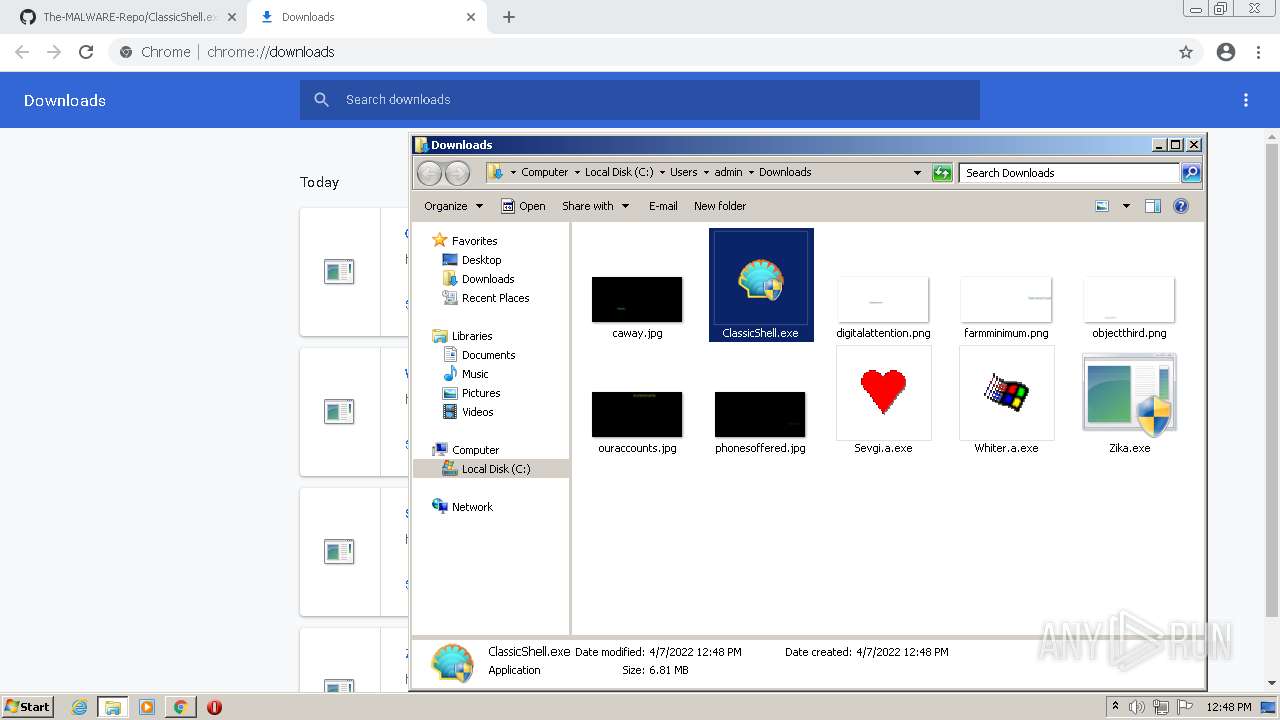Expand the address bar history dropdown
Viewport: 1280px width, 720px height.
(x=917, y=173)
